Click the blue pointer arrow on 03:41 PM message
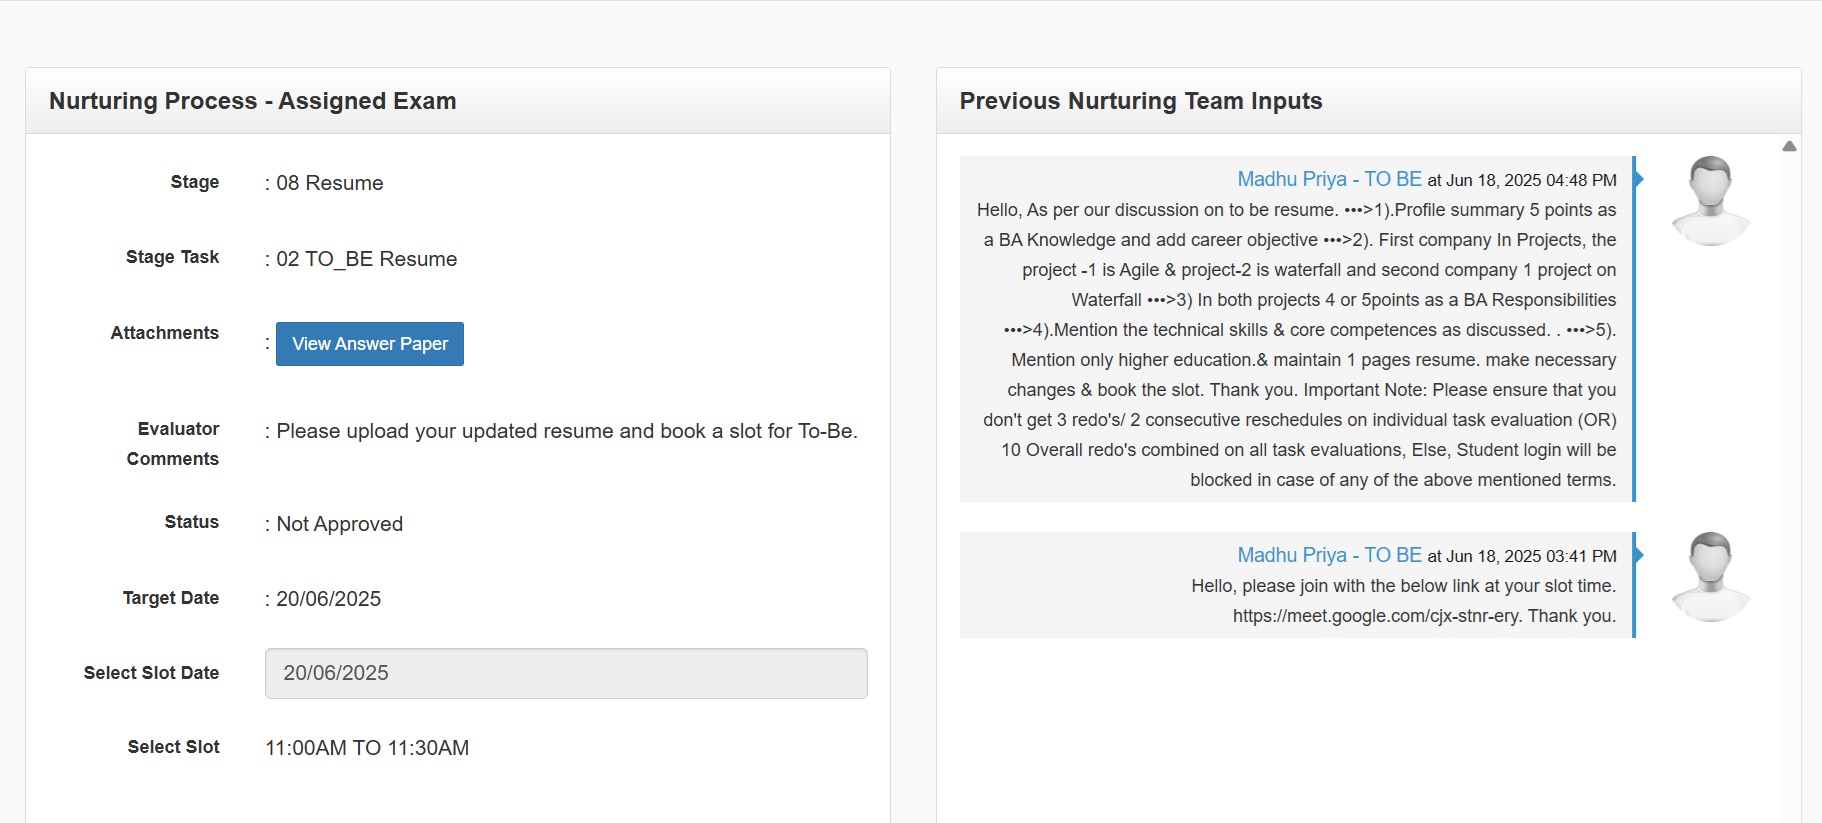Image resolution: width=1822 pixels, height=823 pixels. pyautogui.click(x=1639, y=555)
